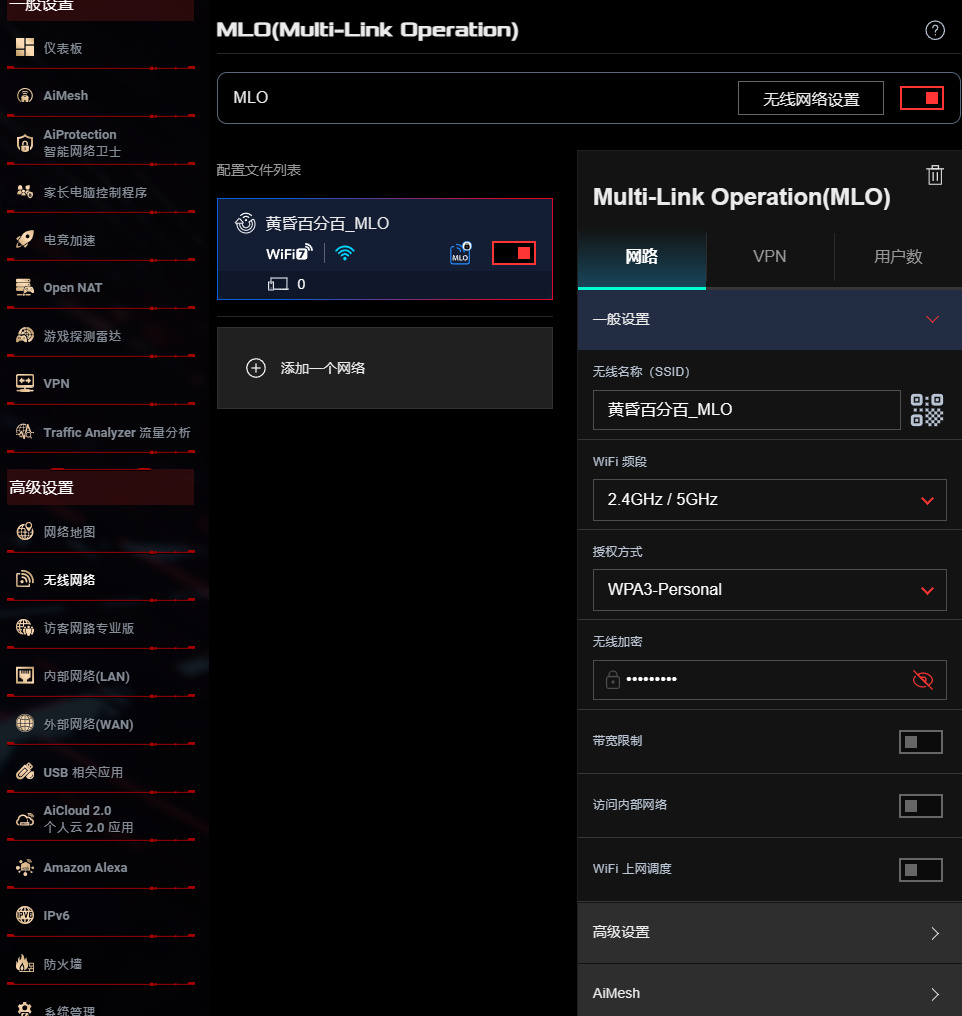962x1016 pixels.
Task: Enable 带宽限制 toggle
Action: [921, 742]
